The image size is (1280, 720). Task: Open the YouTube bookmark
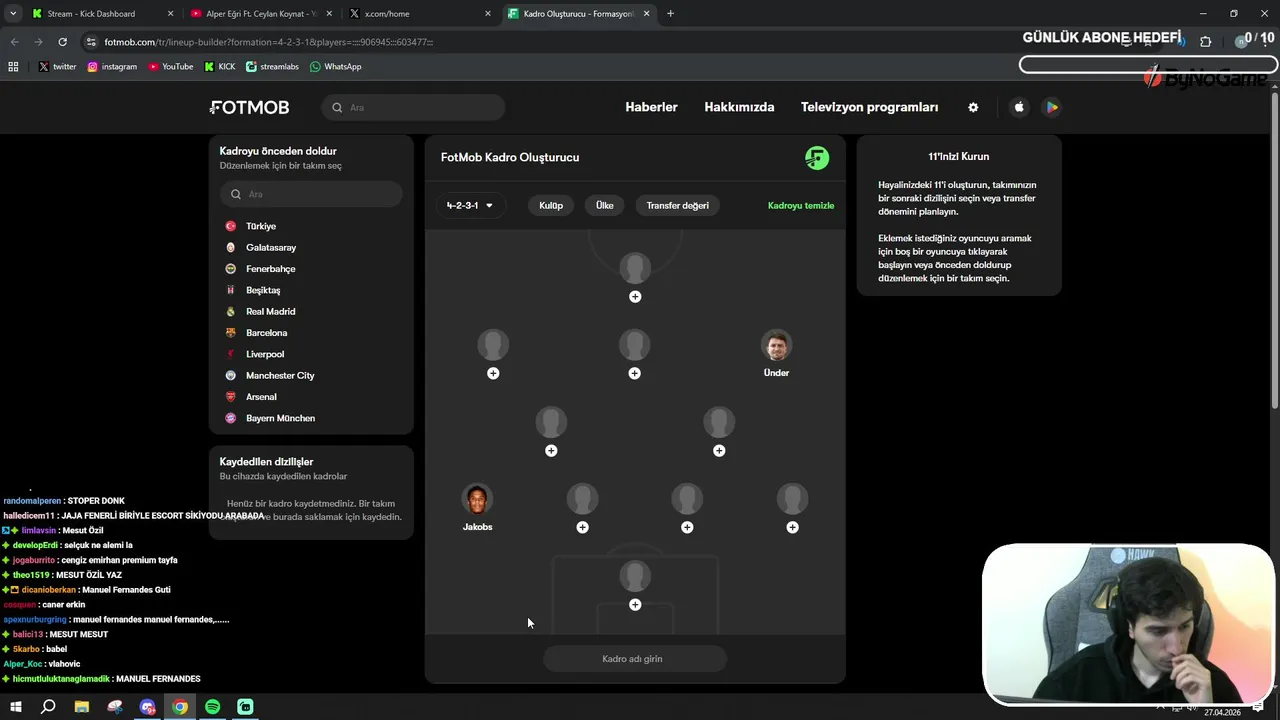coord(171,66)
